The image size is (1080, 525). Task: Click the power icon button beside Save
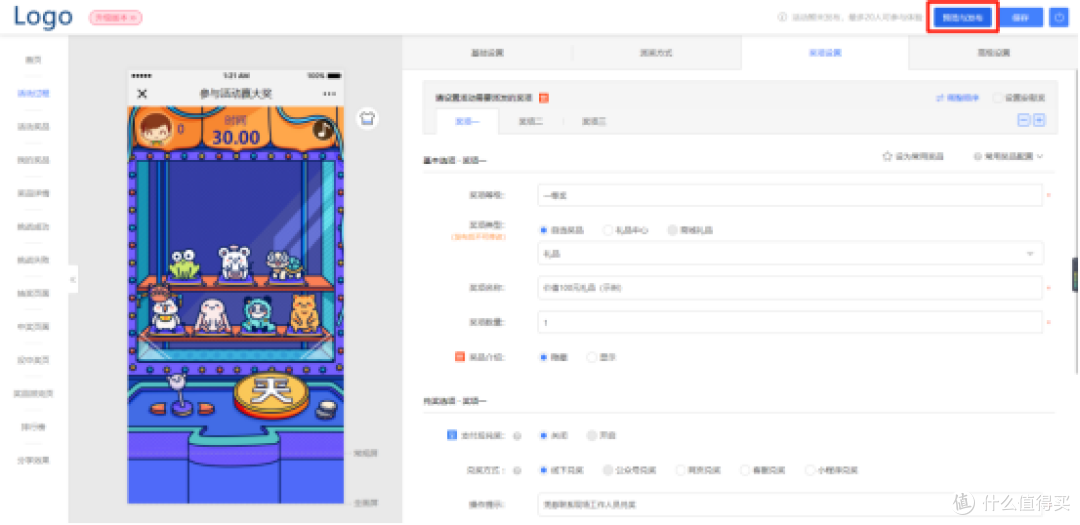[1059, 18]
